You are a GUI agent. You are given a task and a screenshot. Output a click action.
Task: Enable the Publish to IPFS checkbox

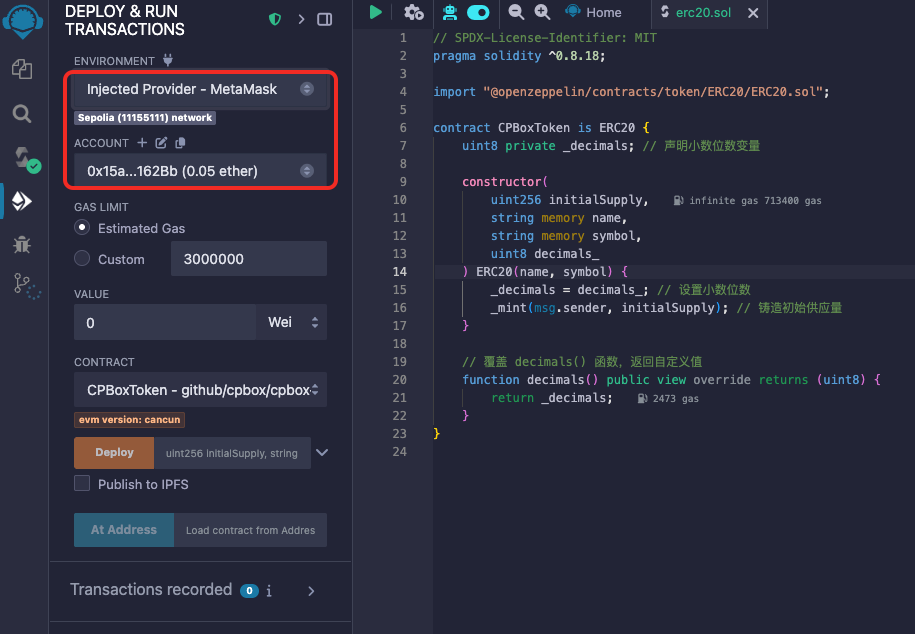click(x=82, y=483)
